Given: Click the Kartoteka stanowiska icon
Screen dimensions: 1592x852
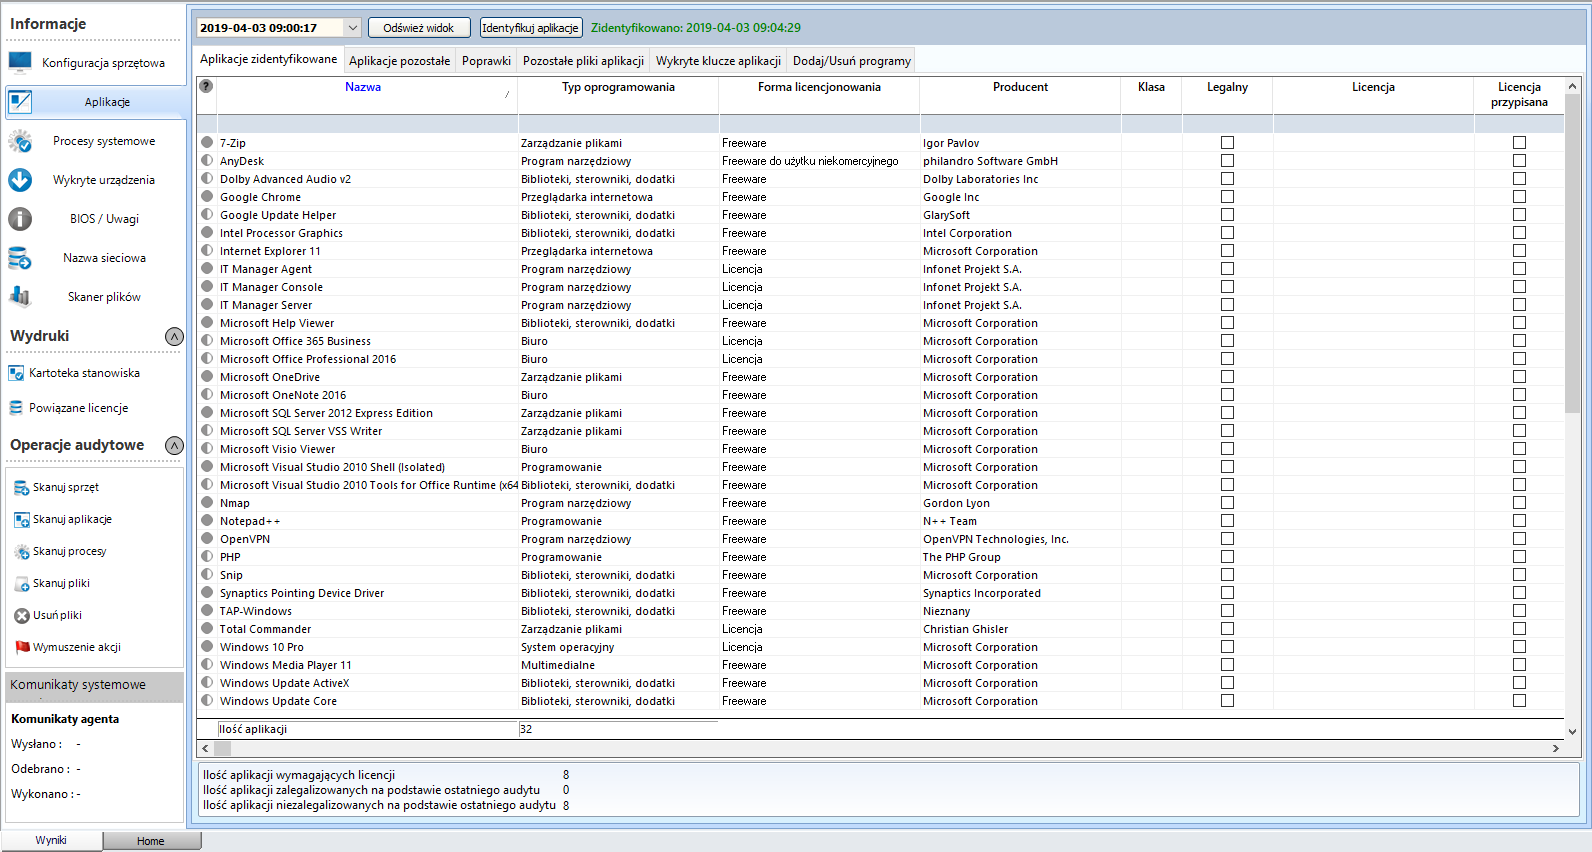Looking at the screenshot, I should coord(16,373).
